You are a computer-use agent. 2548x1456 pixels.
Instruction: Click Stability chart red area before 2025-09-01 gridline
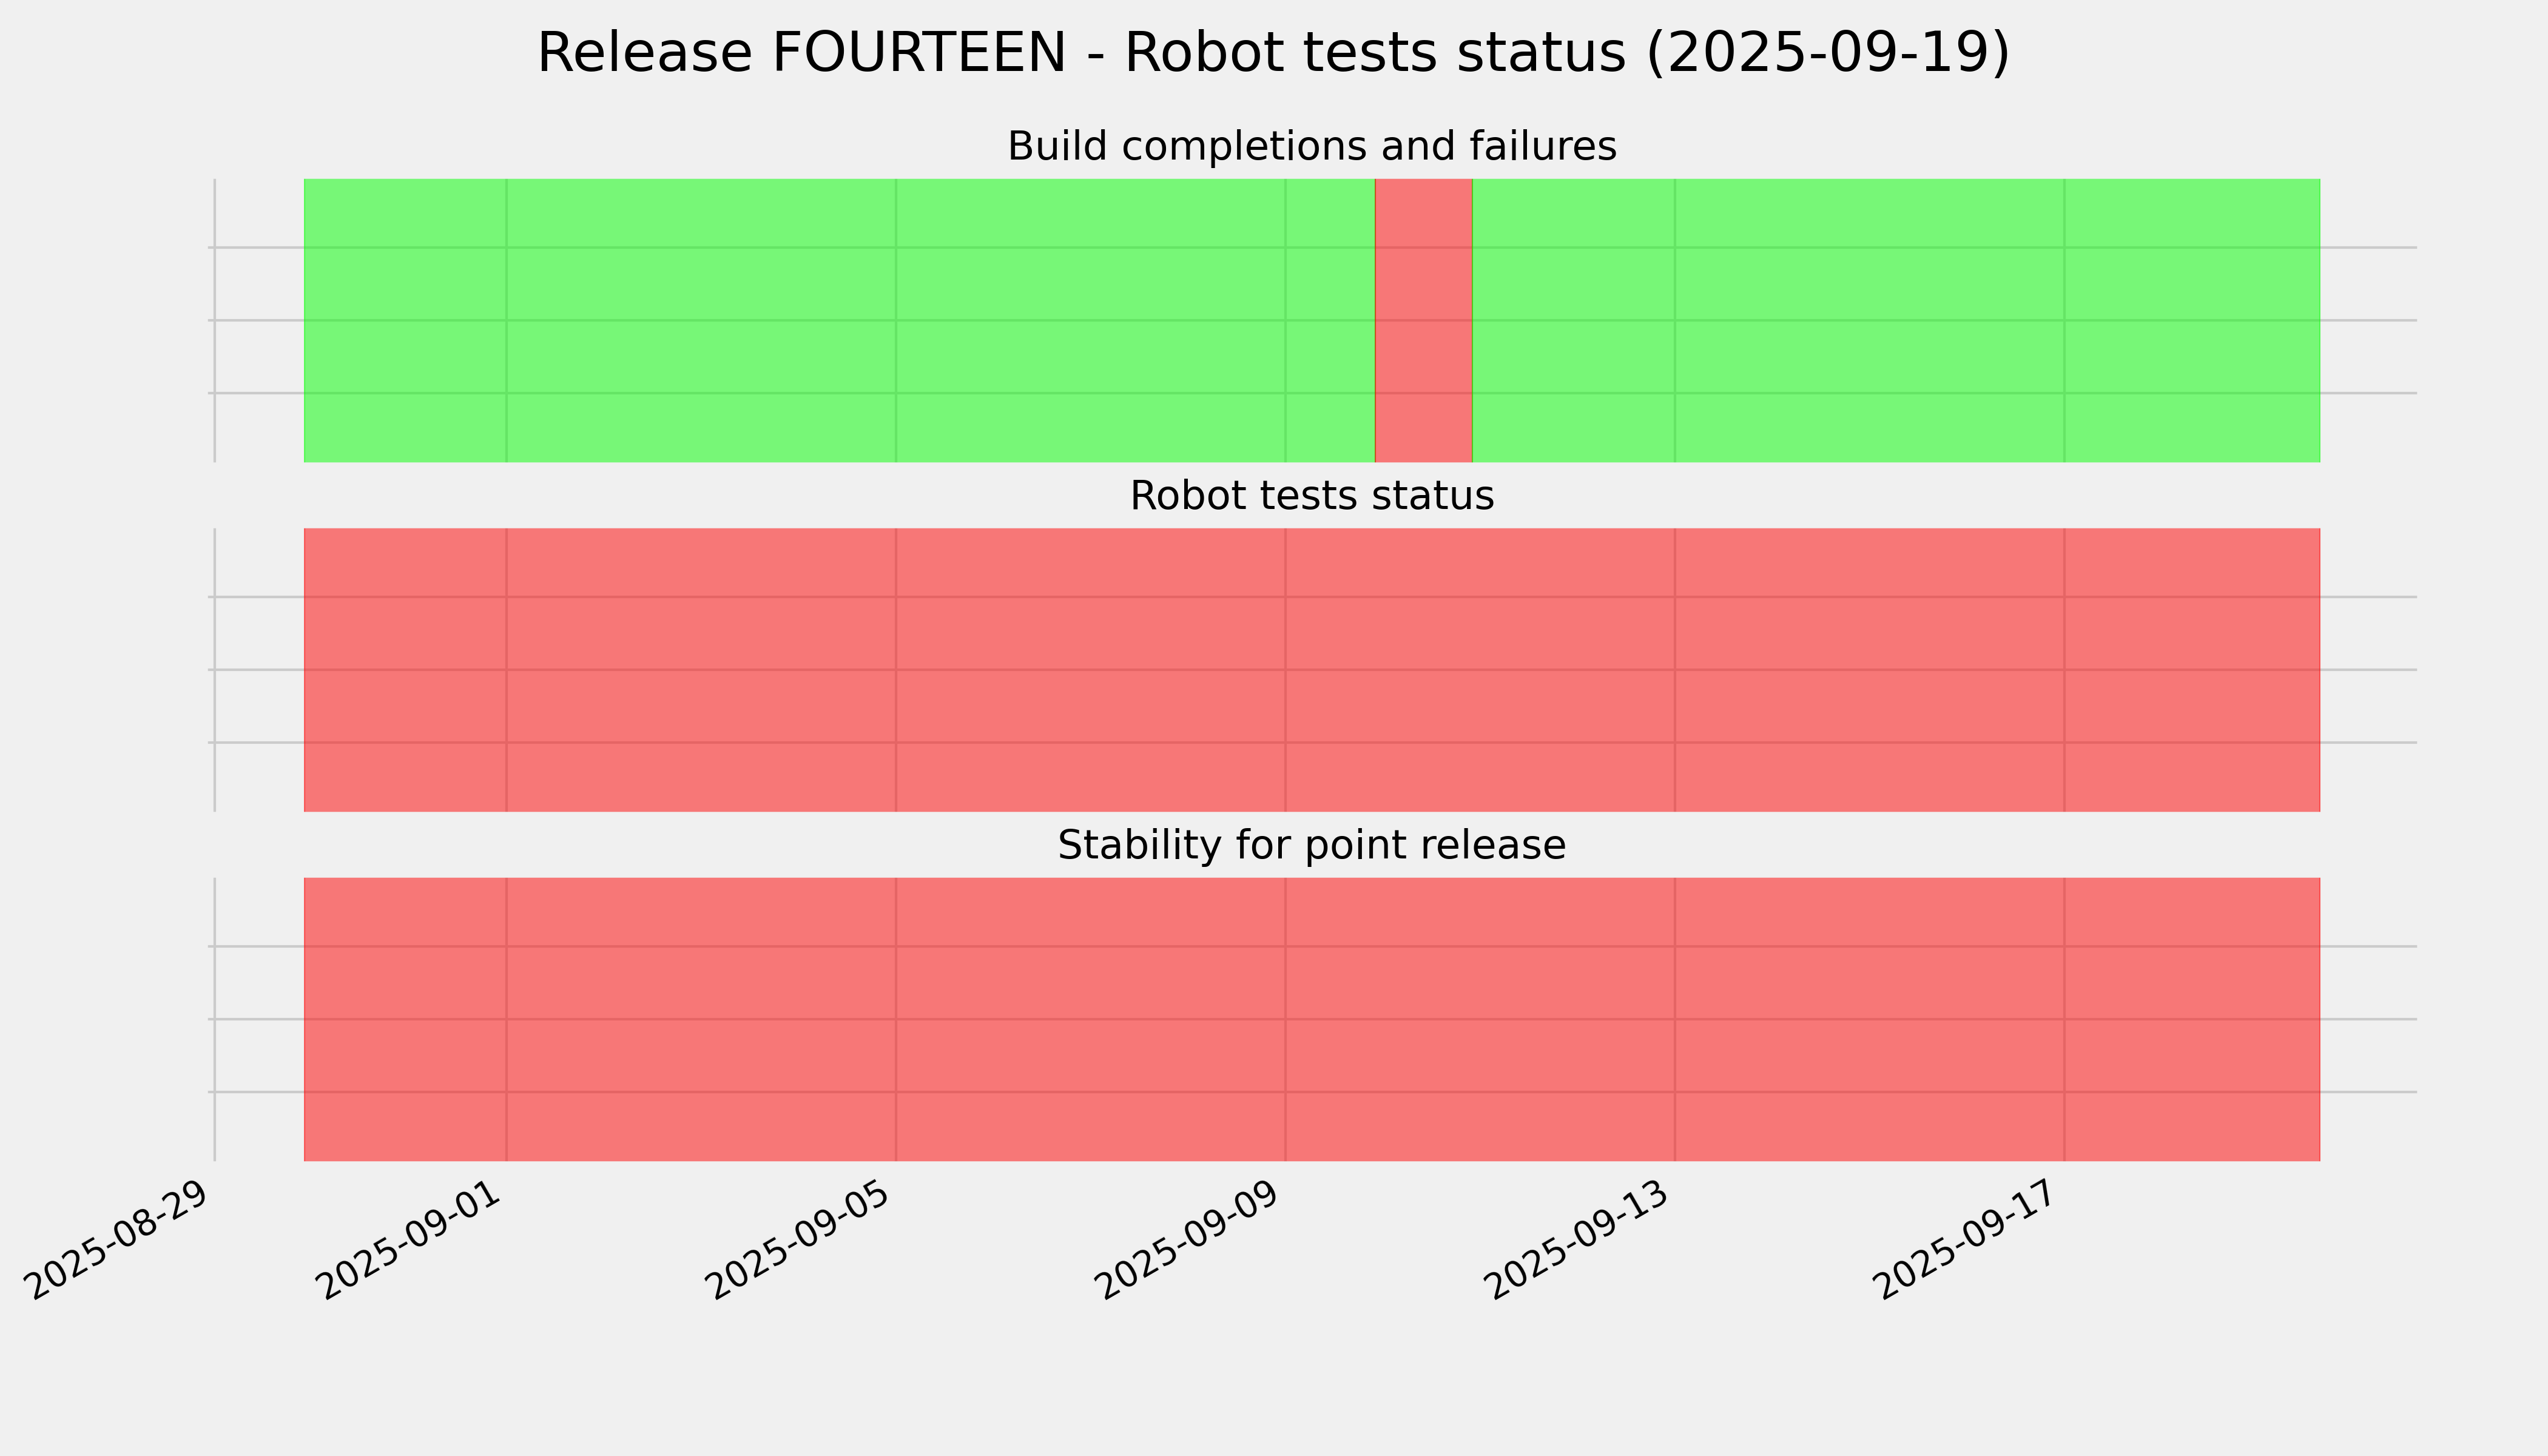405,1019
